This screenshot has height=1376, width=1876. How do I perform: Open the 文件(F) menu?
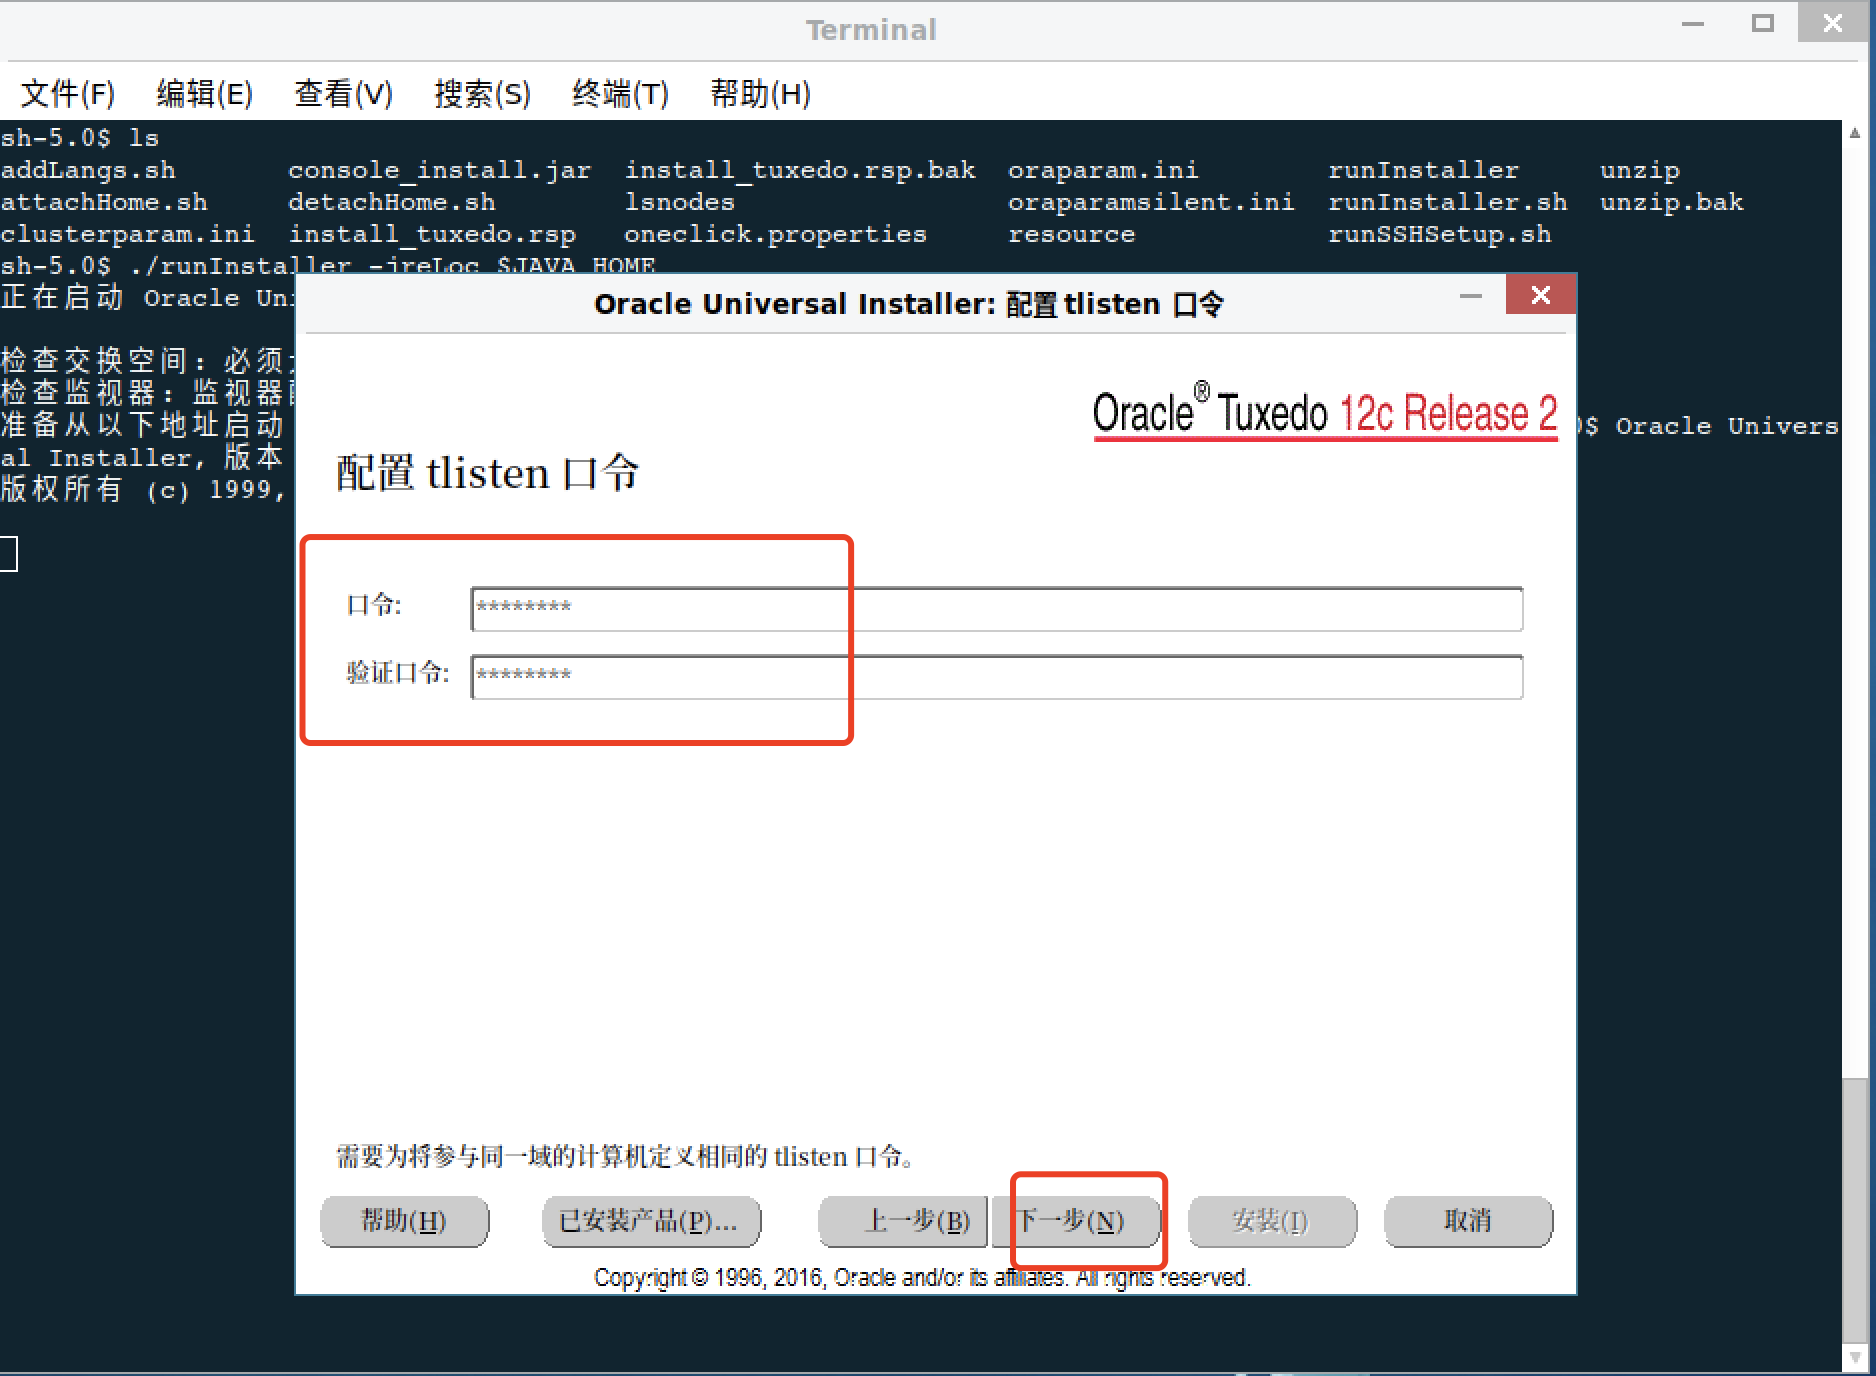68,94
